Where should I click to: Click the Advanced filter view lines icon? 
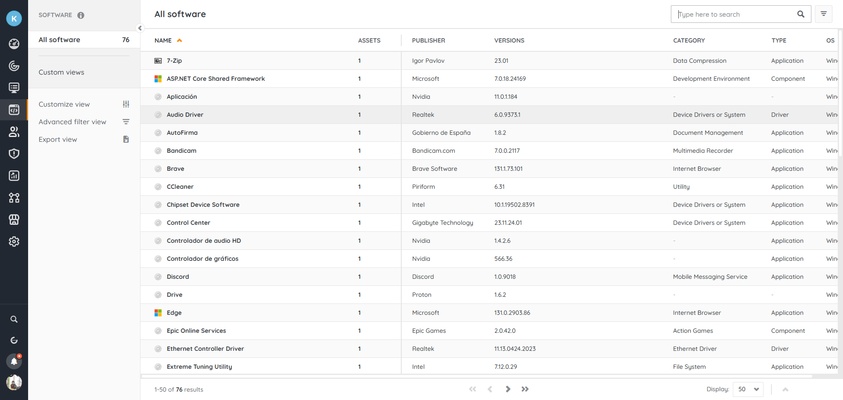[x=126, y=122]
